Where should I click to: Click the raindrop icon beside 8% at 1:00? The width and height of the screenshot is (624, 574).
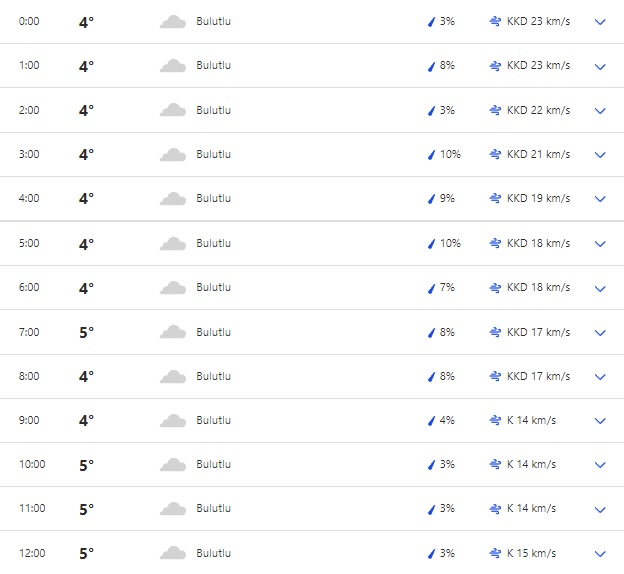431,66
